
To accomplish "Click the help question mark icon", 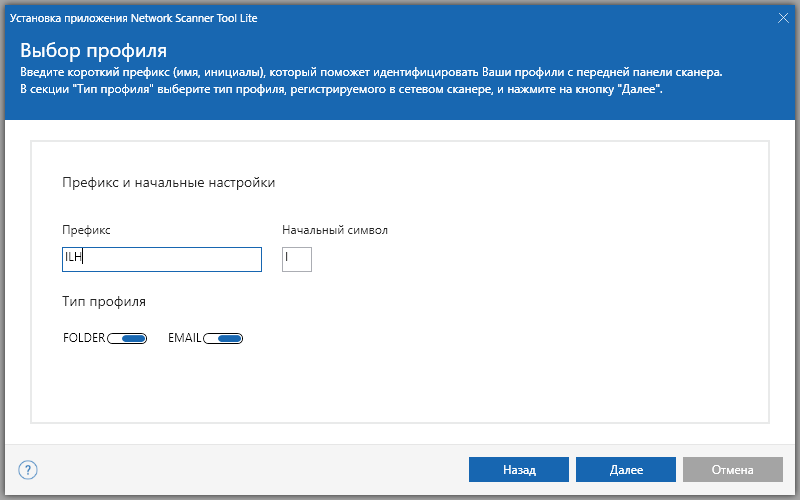I will 28,469.
